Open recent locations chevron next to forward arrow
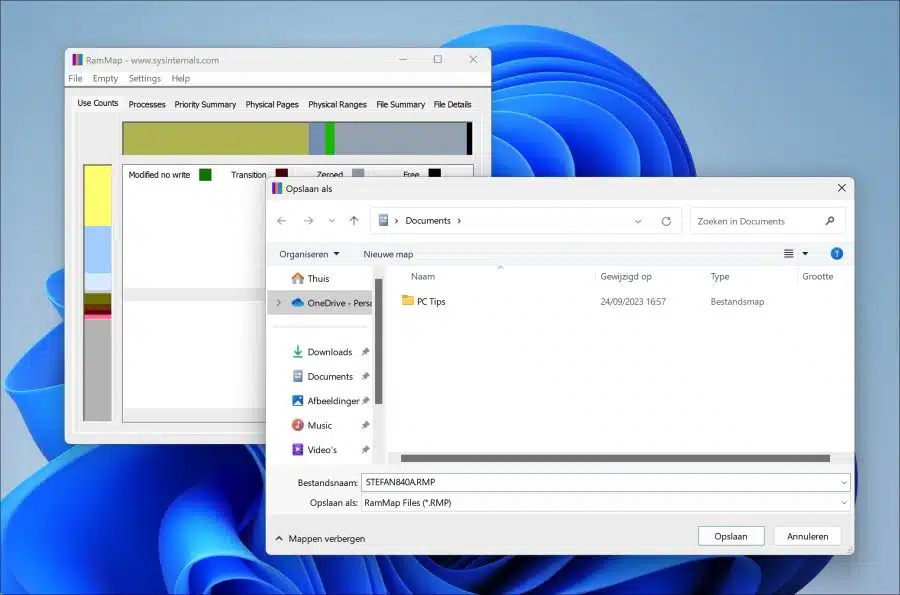Screen dimensions: 900x595 pos(332,221)
